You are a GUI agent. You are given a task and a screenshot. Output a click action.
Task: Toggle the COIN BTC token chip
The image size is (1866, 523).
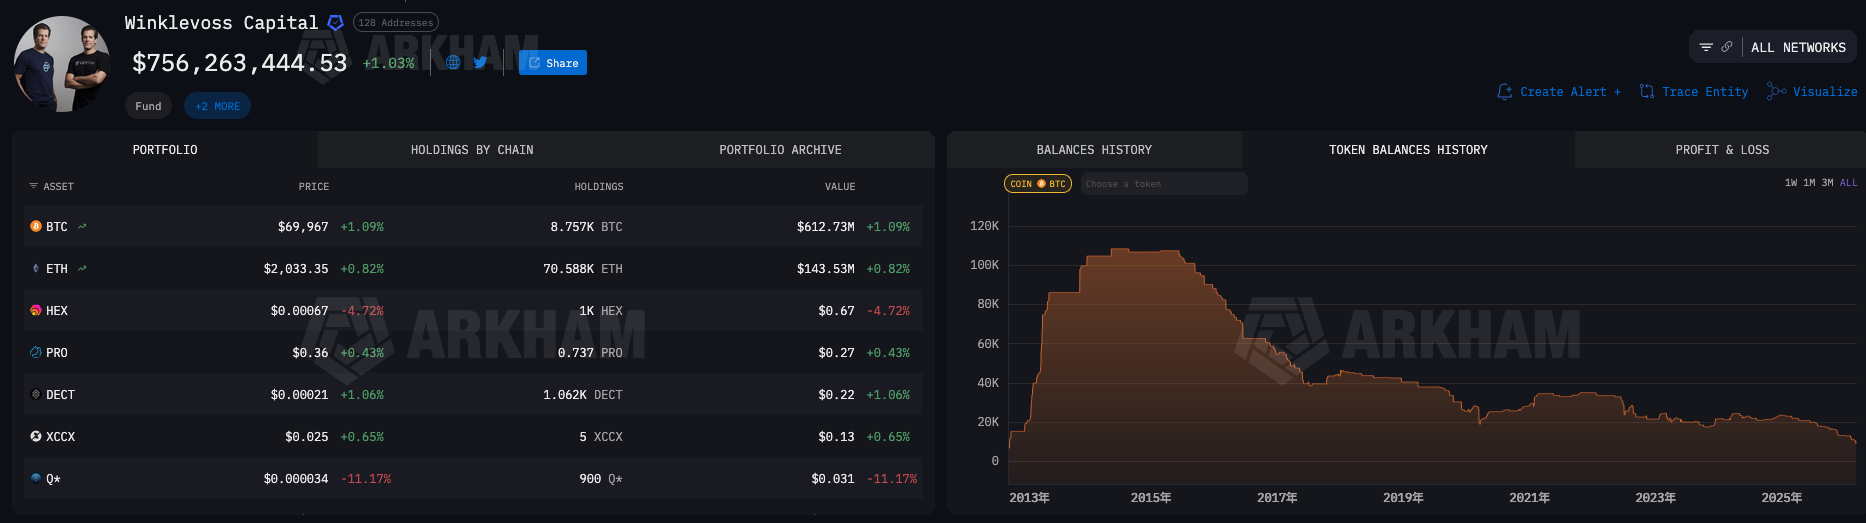coord(1037,184)
